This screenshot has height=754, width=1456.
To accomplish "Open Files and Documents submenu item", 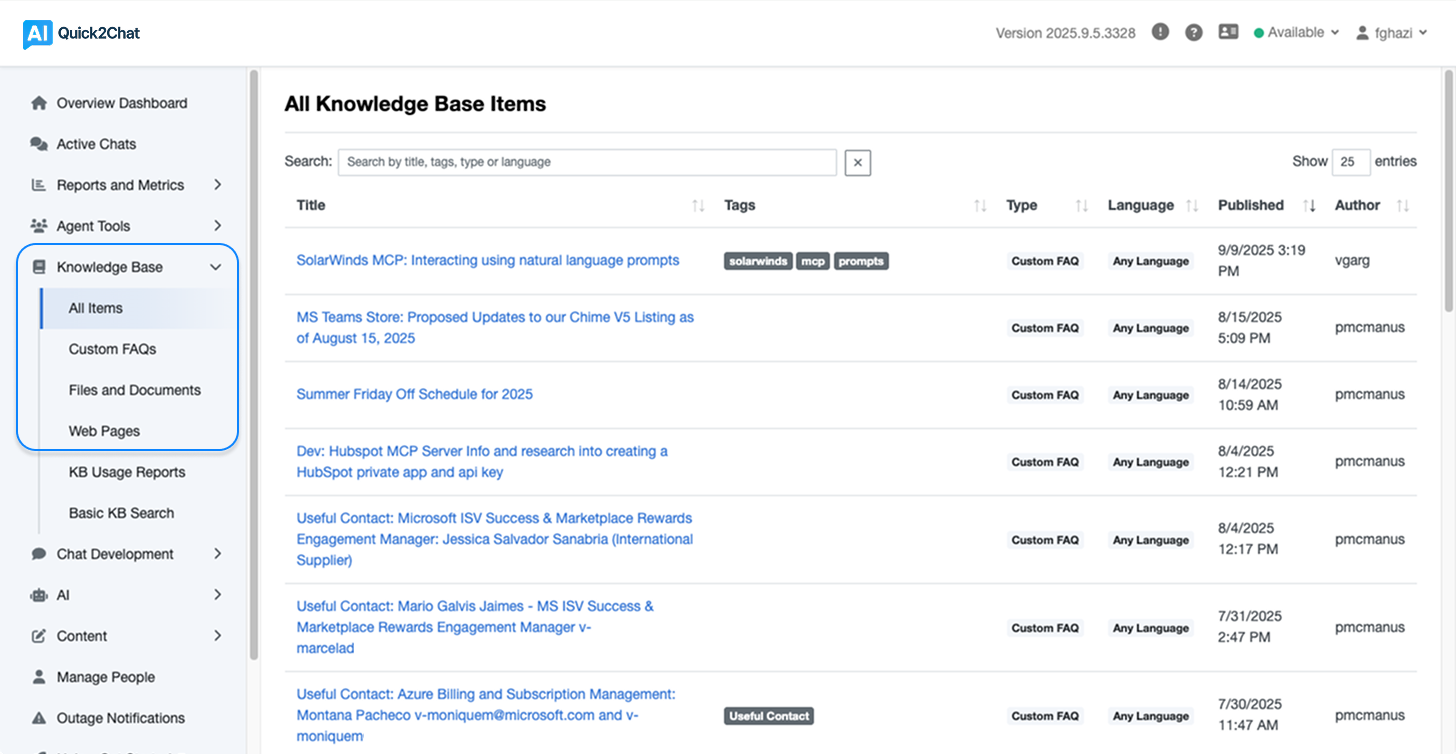I will click(134, 390).
